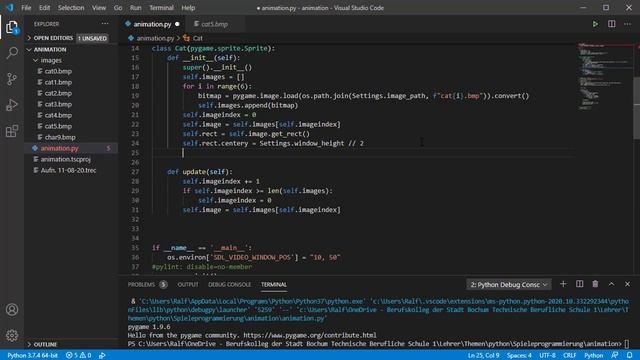
Task: Open Explorer views ellipsis menu
Action: click(x=105, y=24)
